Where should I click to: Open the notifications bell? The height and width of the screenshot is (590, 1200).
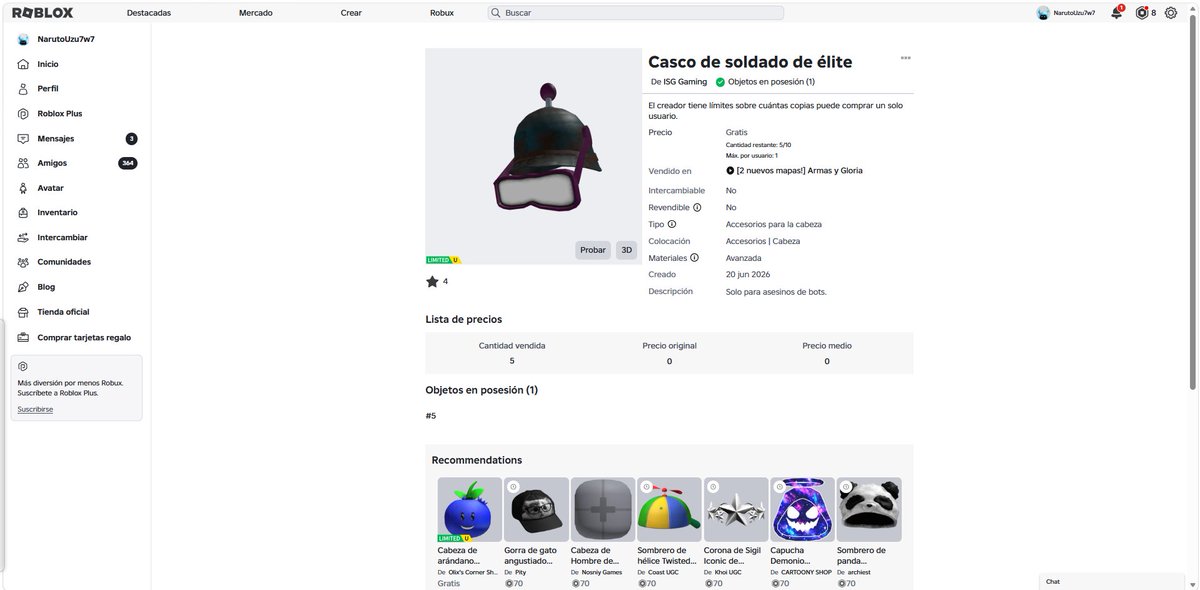1116,13
